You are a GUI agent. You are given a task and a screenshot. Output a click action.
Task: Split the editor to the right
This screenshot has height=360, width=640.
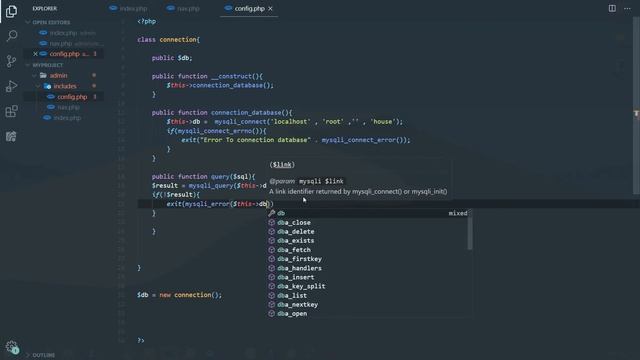point(612,8)
